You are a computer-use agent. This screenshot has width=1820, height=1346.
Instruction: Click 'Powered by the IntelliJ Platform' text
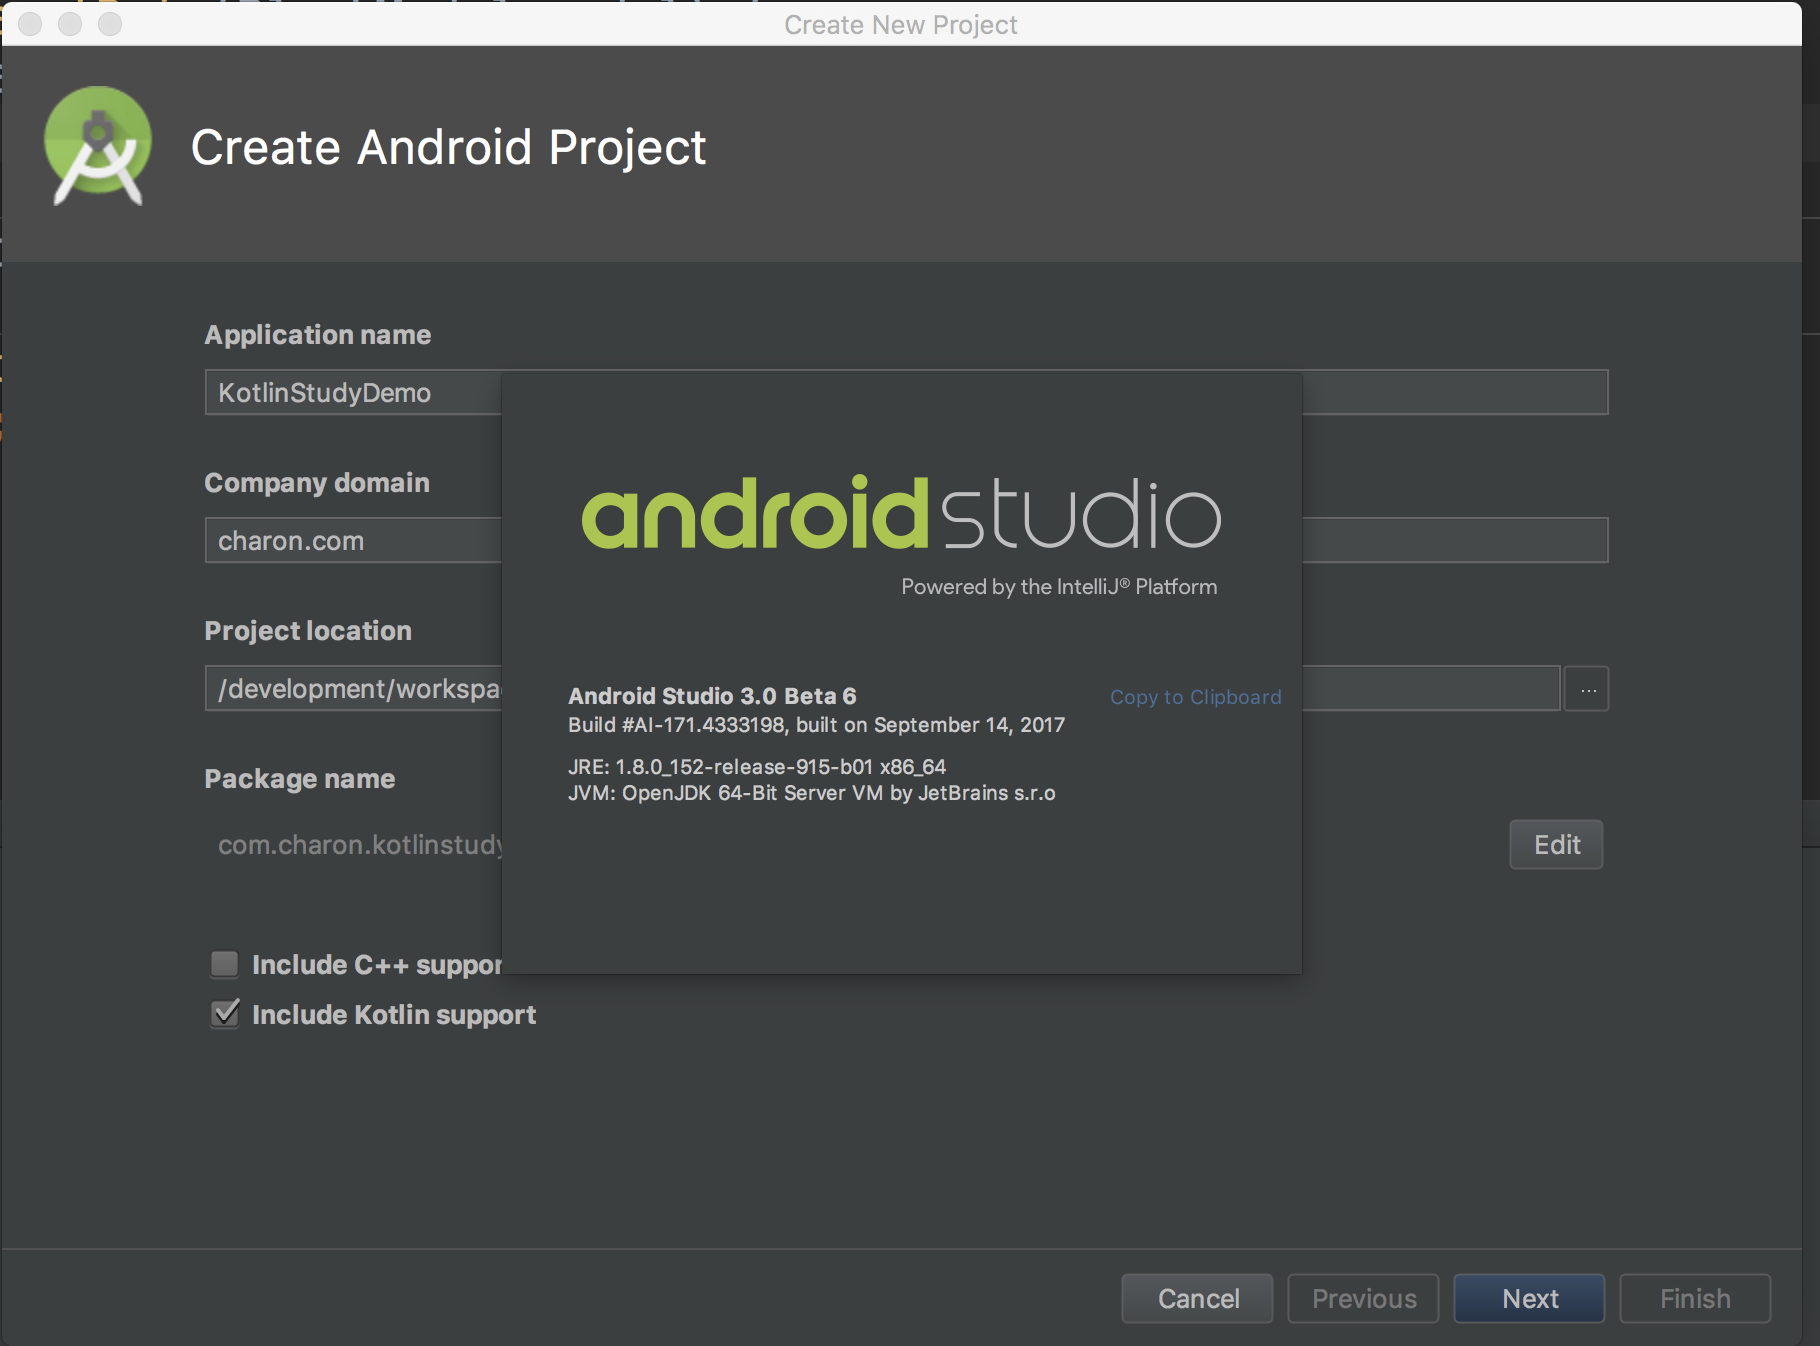pyautogui.click(x=1059, y=587)
